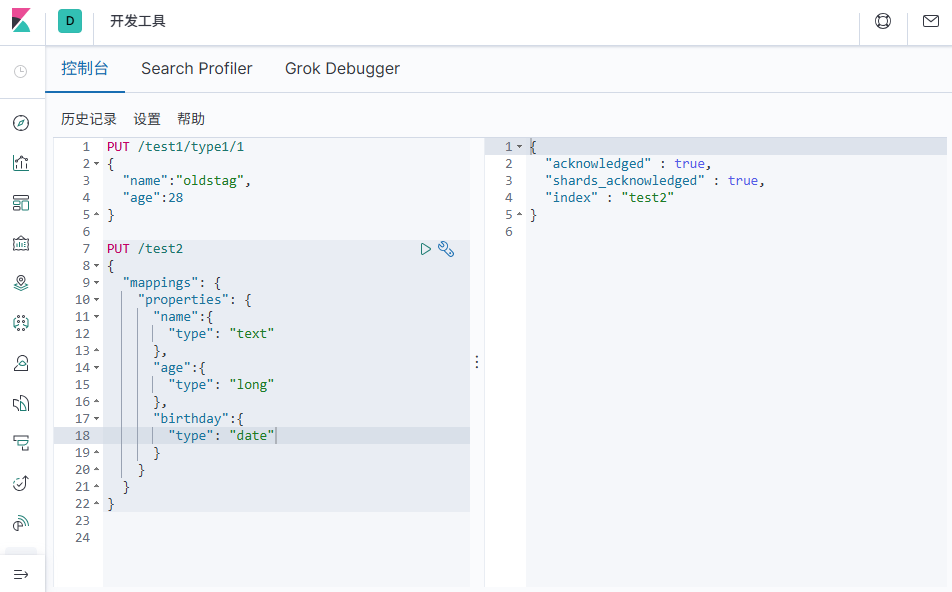Open Visualize from the chart sidebar icon
952x592 pixels.
tap(21, 163)
